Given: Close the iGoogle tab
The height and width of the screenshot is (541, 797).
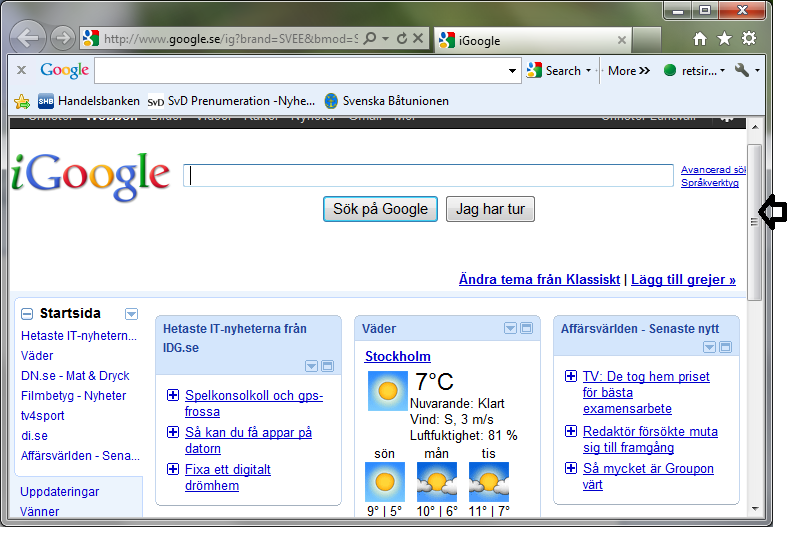Looking at the screenshot, I should pyautogui.click(x=622, y=40).
